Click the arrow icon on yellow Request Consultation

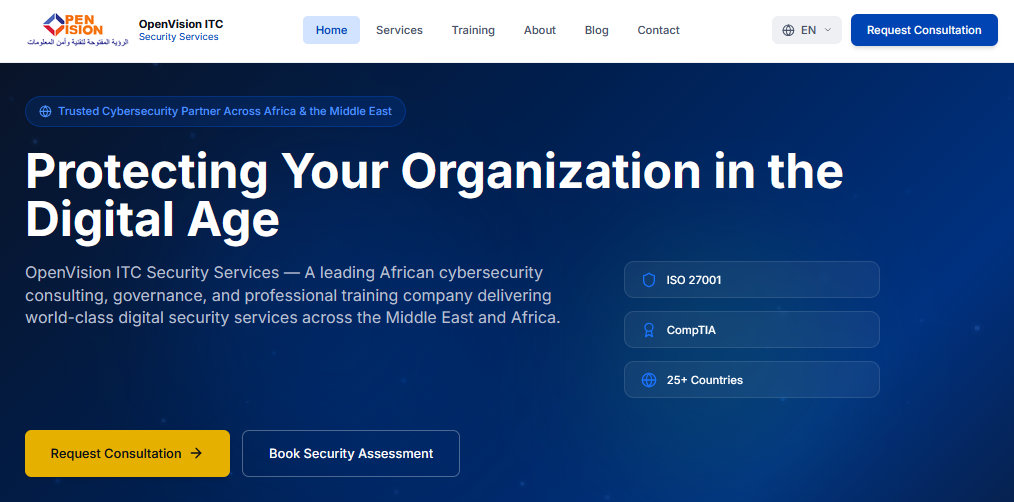[x=197, y=453]
